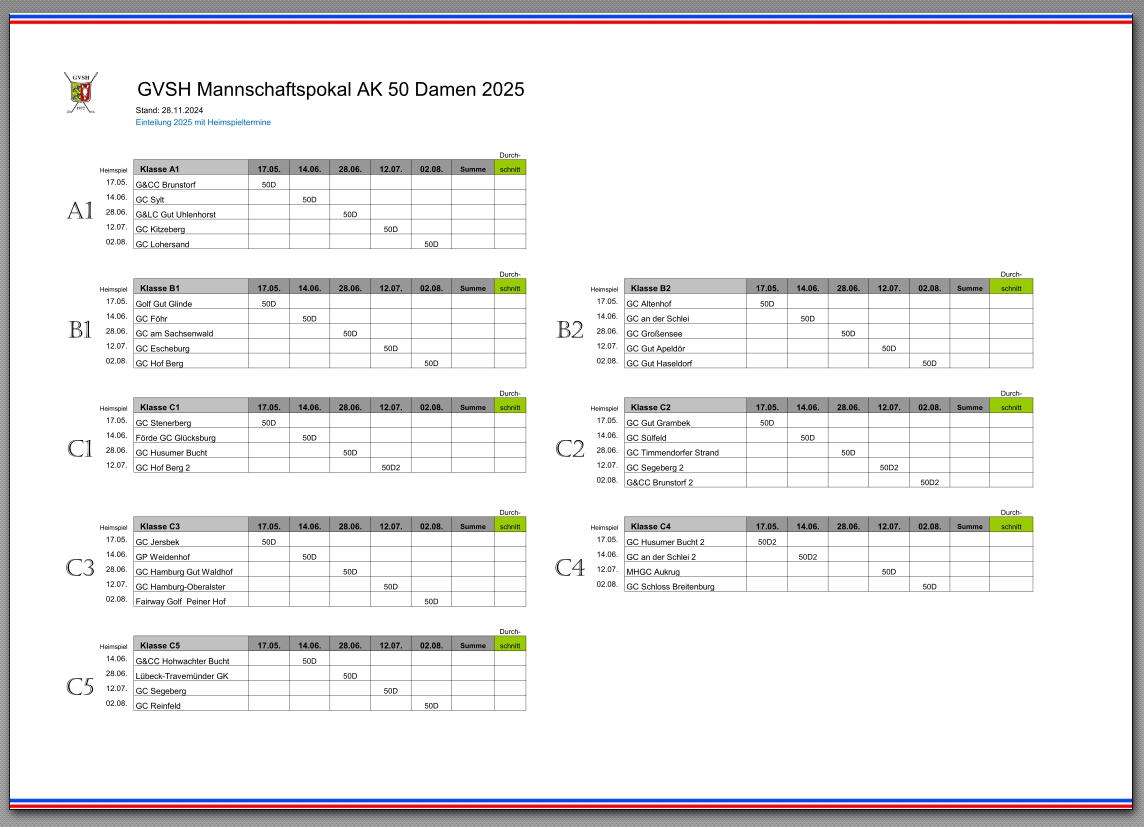
Task: Click the 'GC Altenhof' cell
Action: click(686, 303)
